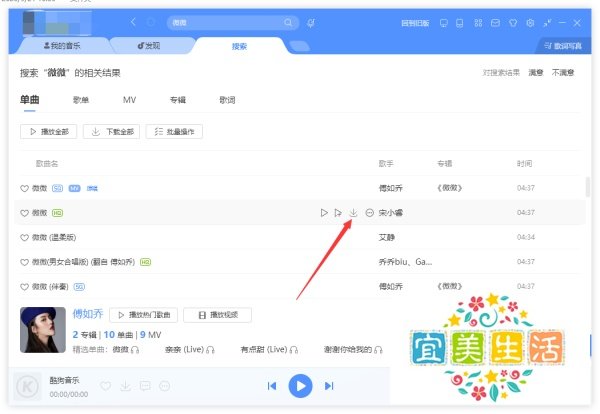Favorite the 微微 (温柔版) song by 艾静
The width and height of the screenshot is (600, 414).
point(24,237)
